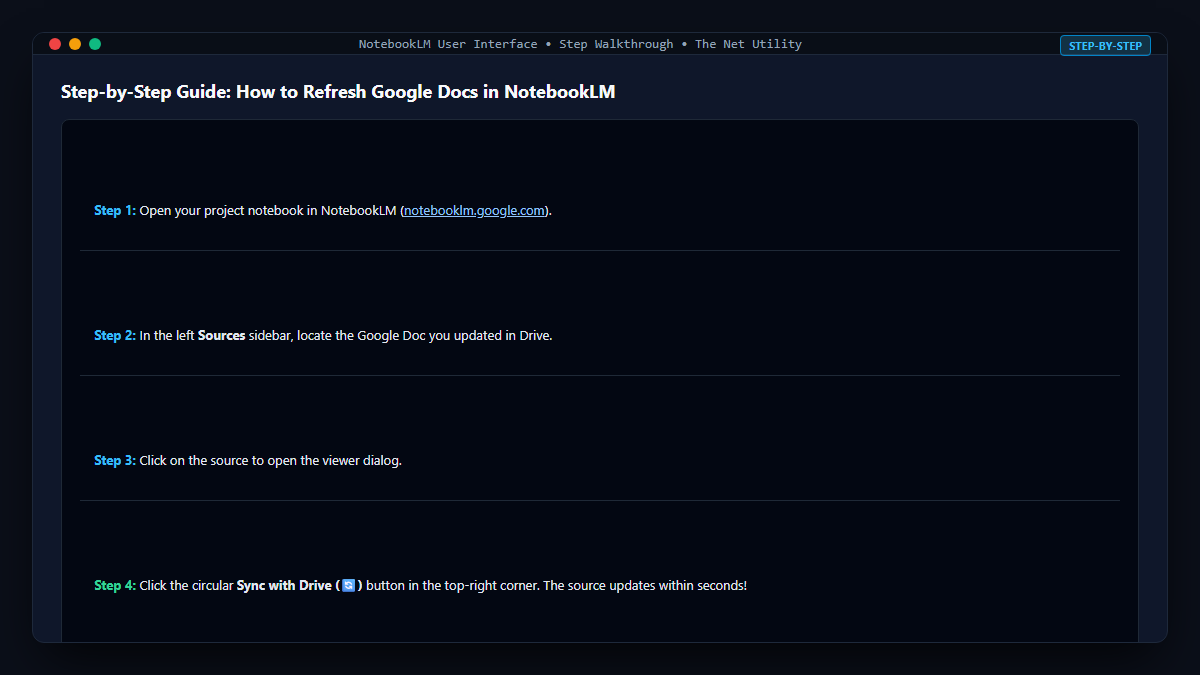Click the blue sync icon in Step 4
This screenshot has height=675, width=1200.
(348, 585)
